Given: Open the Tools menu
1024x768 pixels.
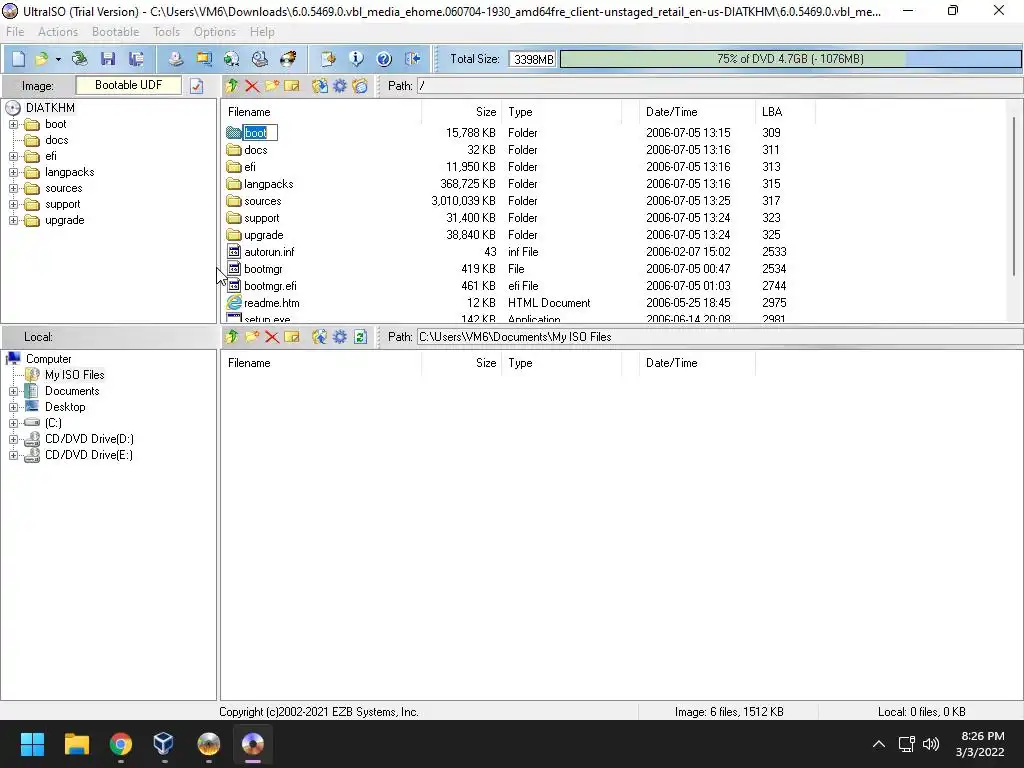Looking at the screenshot, I should 167,32.
